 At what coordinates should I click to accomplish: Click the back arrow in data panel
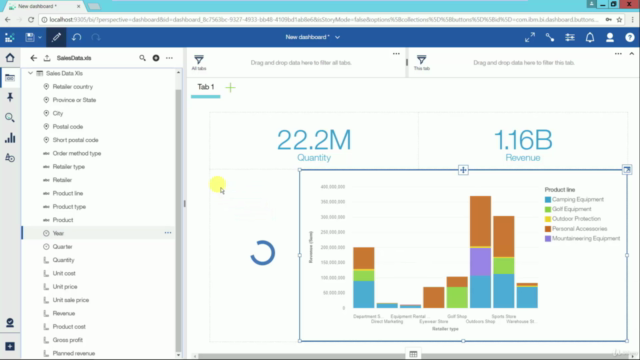point(33,58)
